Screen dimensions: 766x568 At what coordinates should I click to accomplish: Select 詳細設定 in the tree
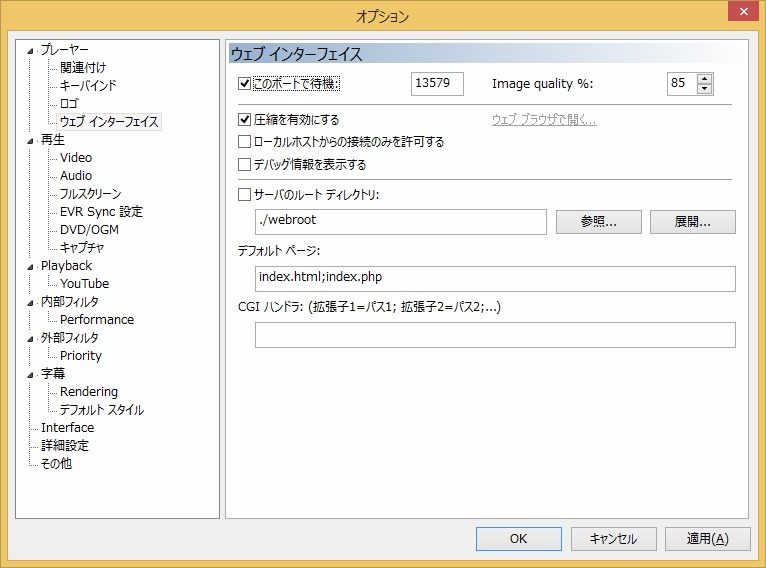click(x=64, y=446)
